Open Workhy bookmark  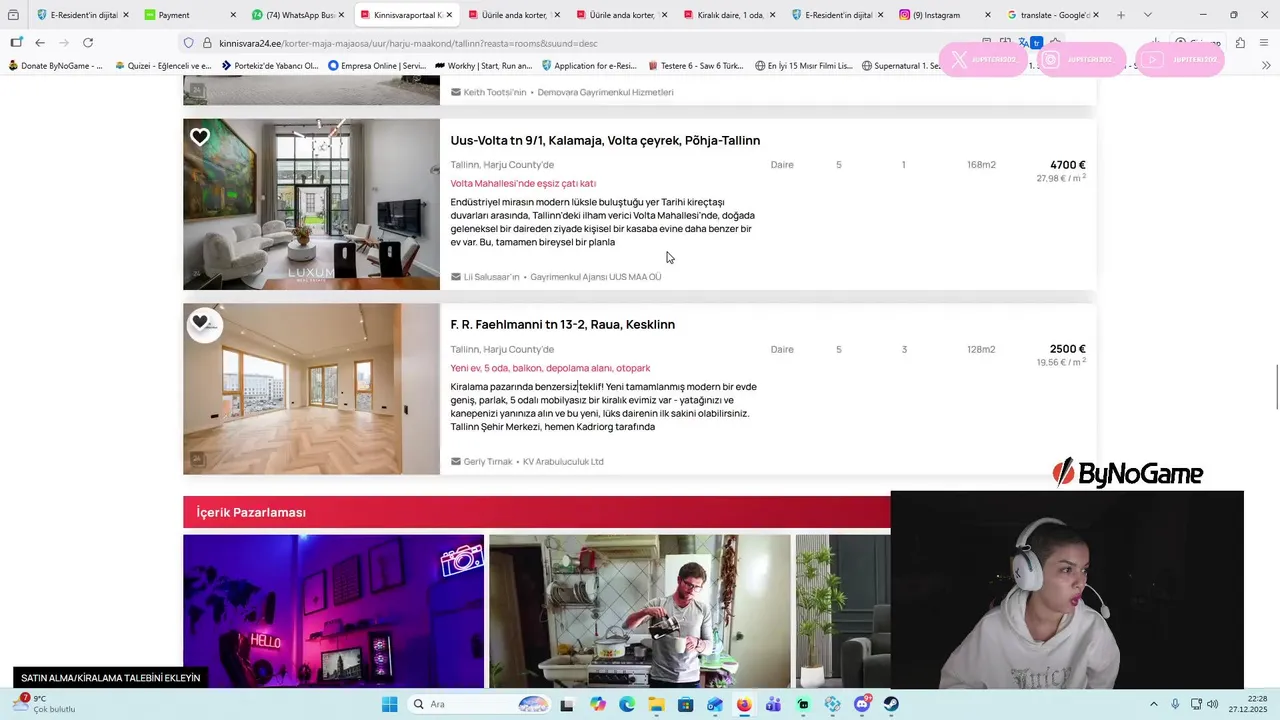pyautogui.click(x=484, y=66)
